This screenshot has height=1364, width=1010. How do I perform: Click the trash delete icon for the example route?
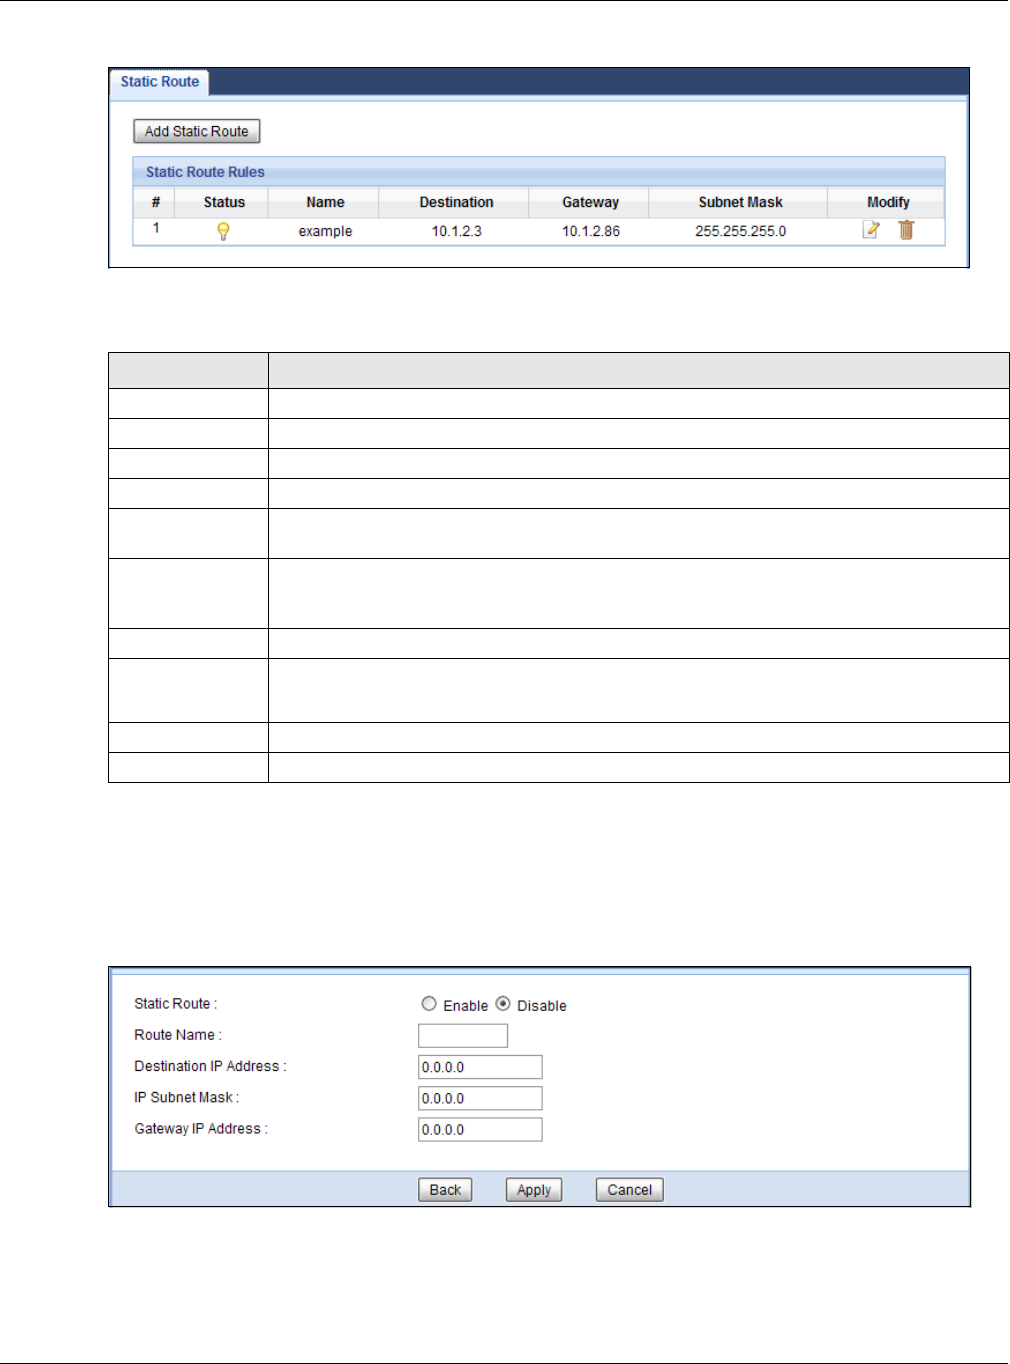pos(906,230)
